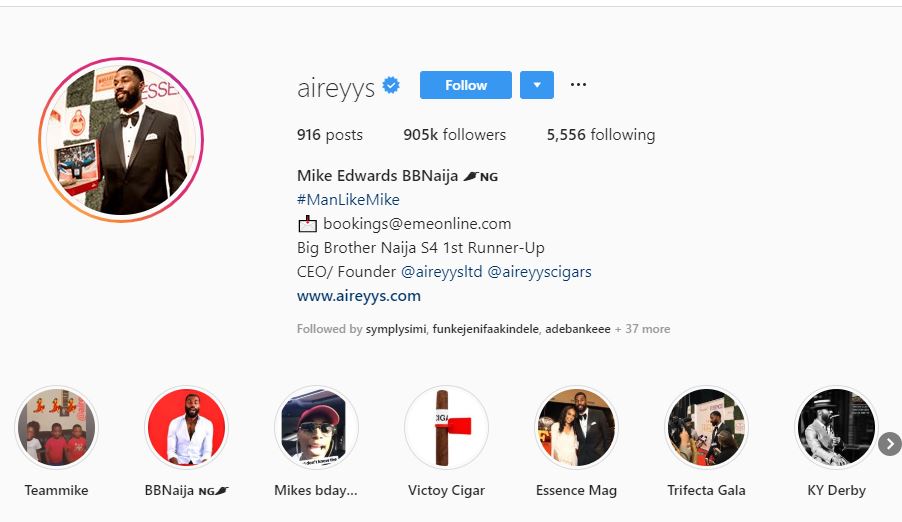Open the BBNaija story highlight
The width and height of the screenshot is (902, 522).
tap(186, 428)
